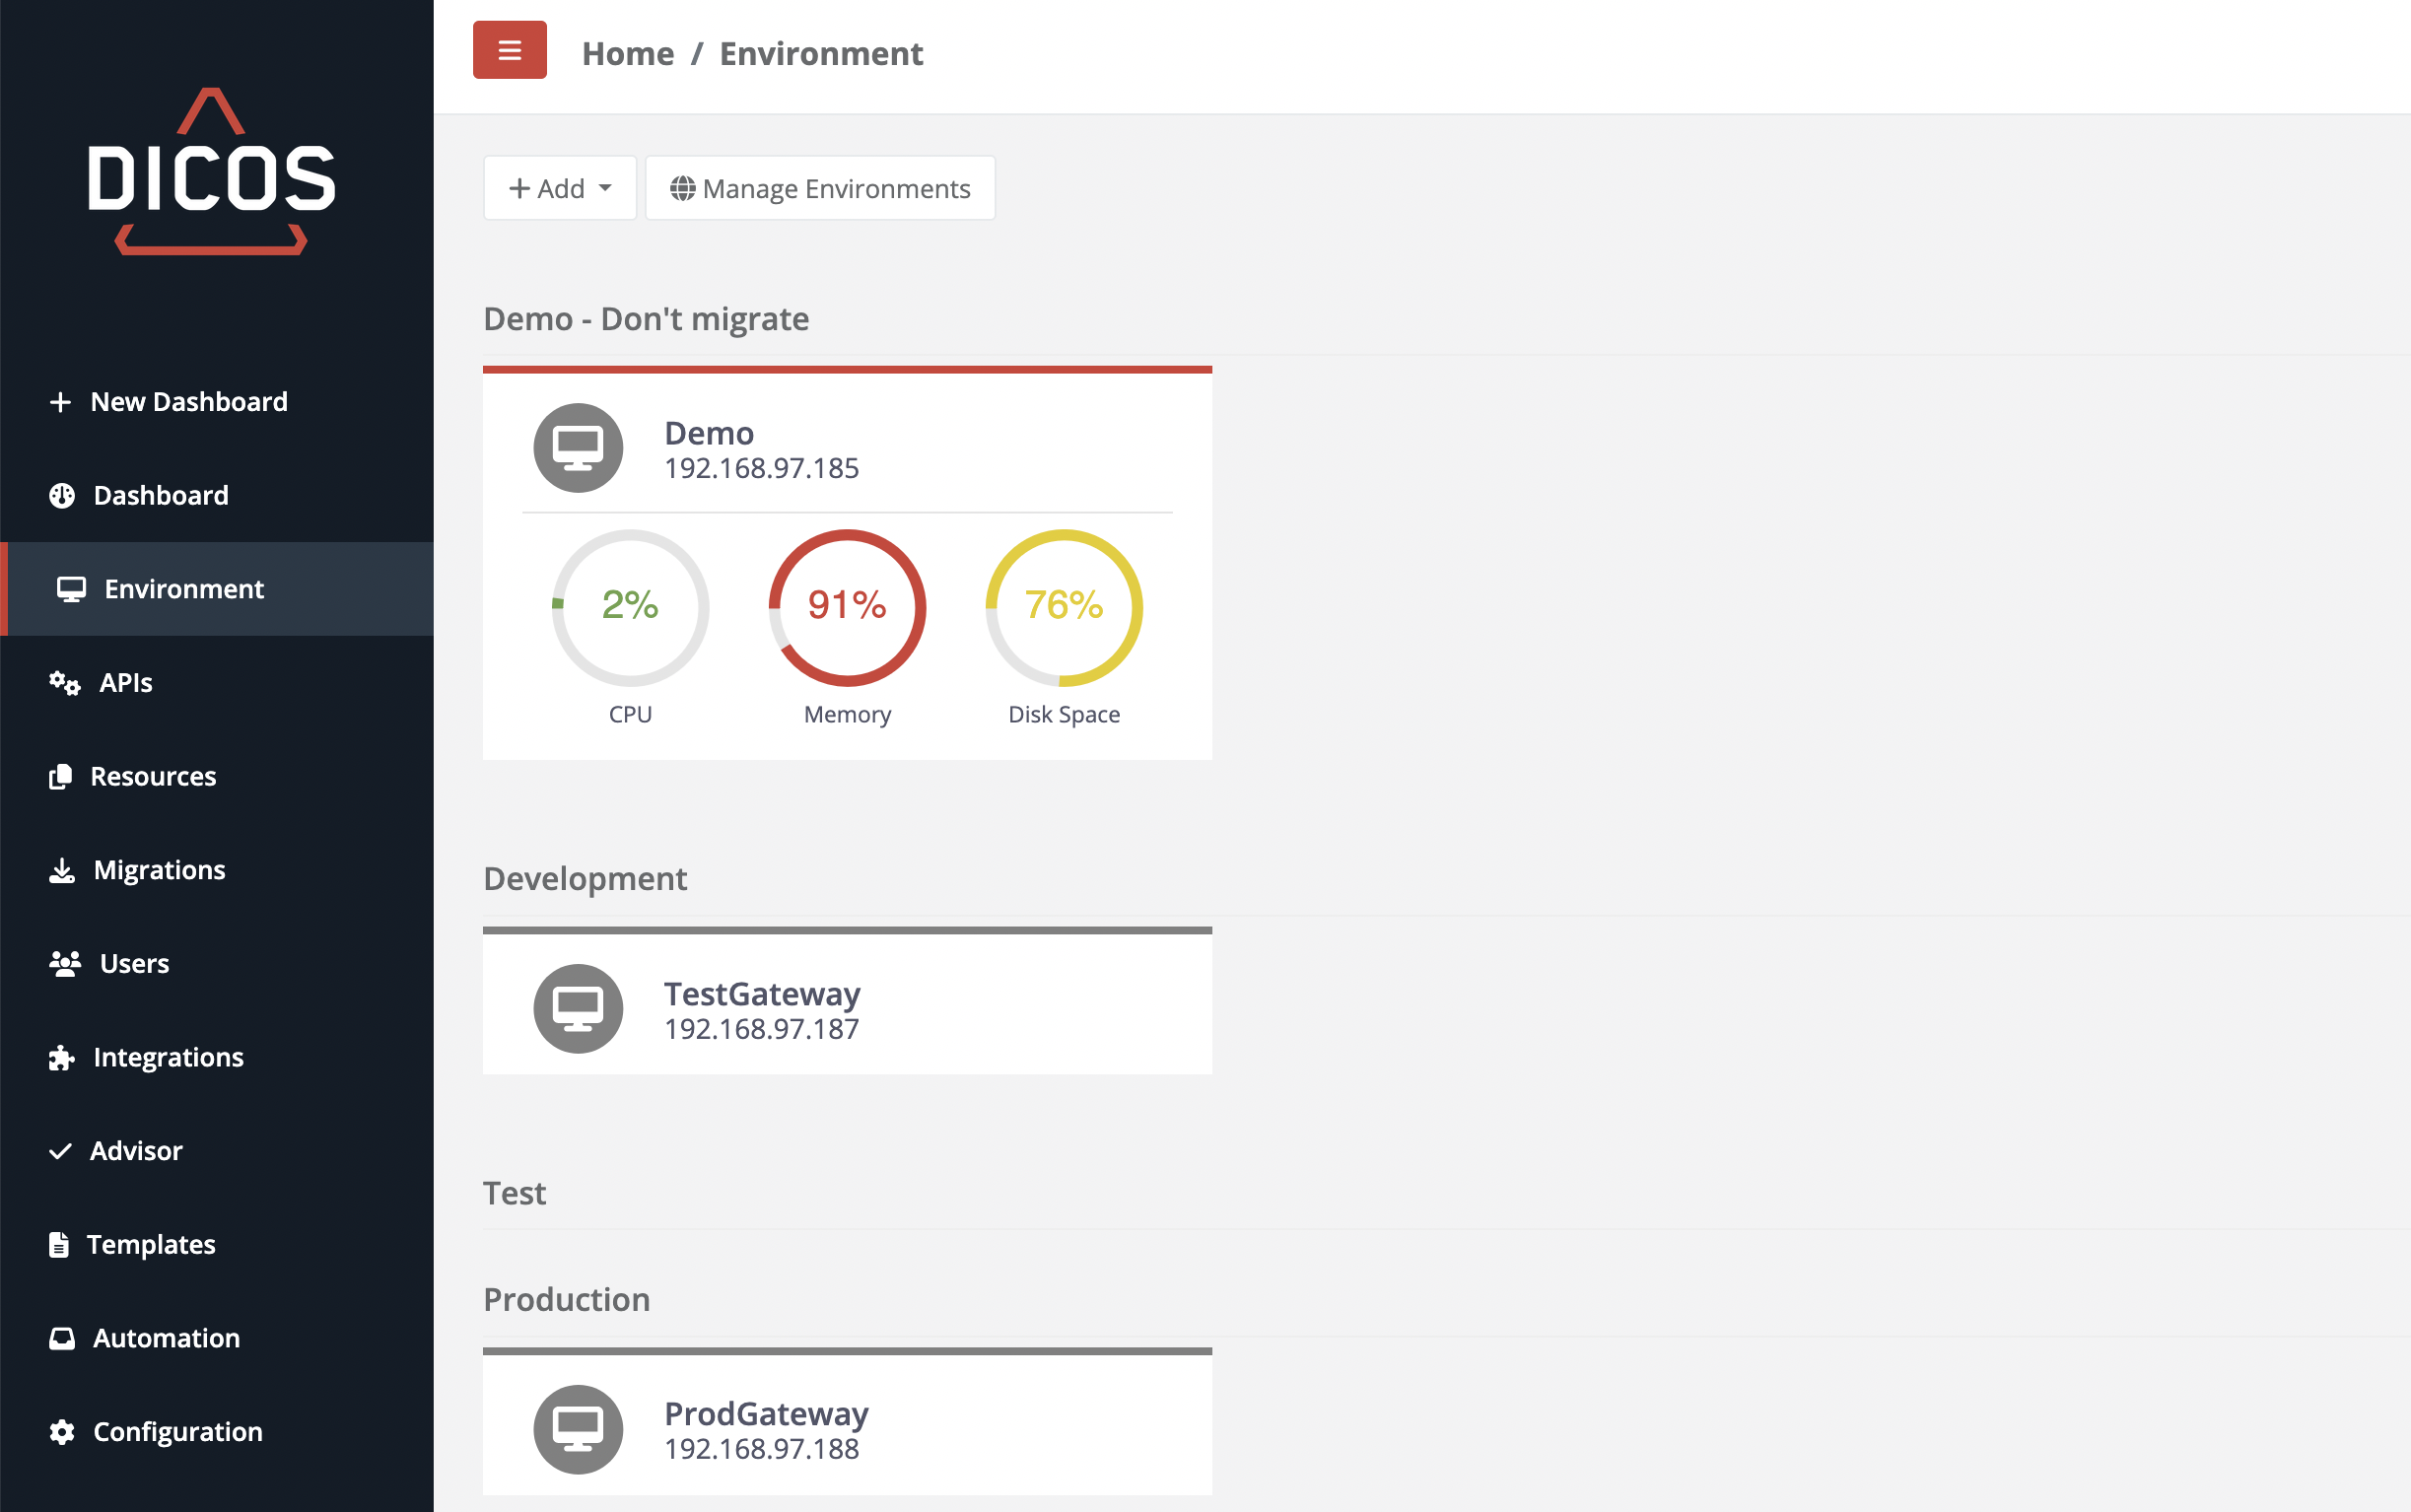Viewport: 2411px width, 1512px height.
Task: Click the Advisor checkmark icon
Action: pos(60,1151)
